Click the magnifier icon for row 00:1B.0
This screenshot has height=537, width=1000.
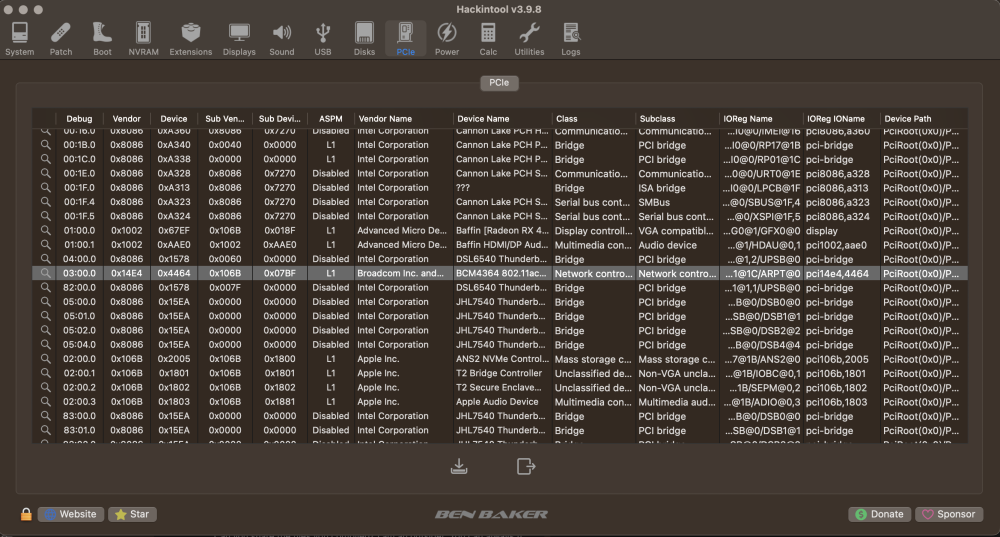45,145
